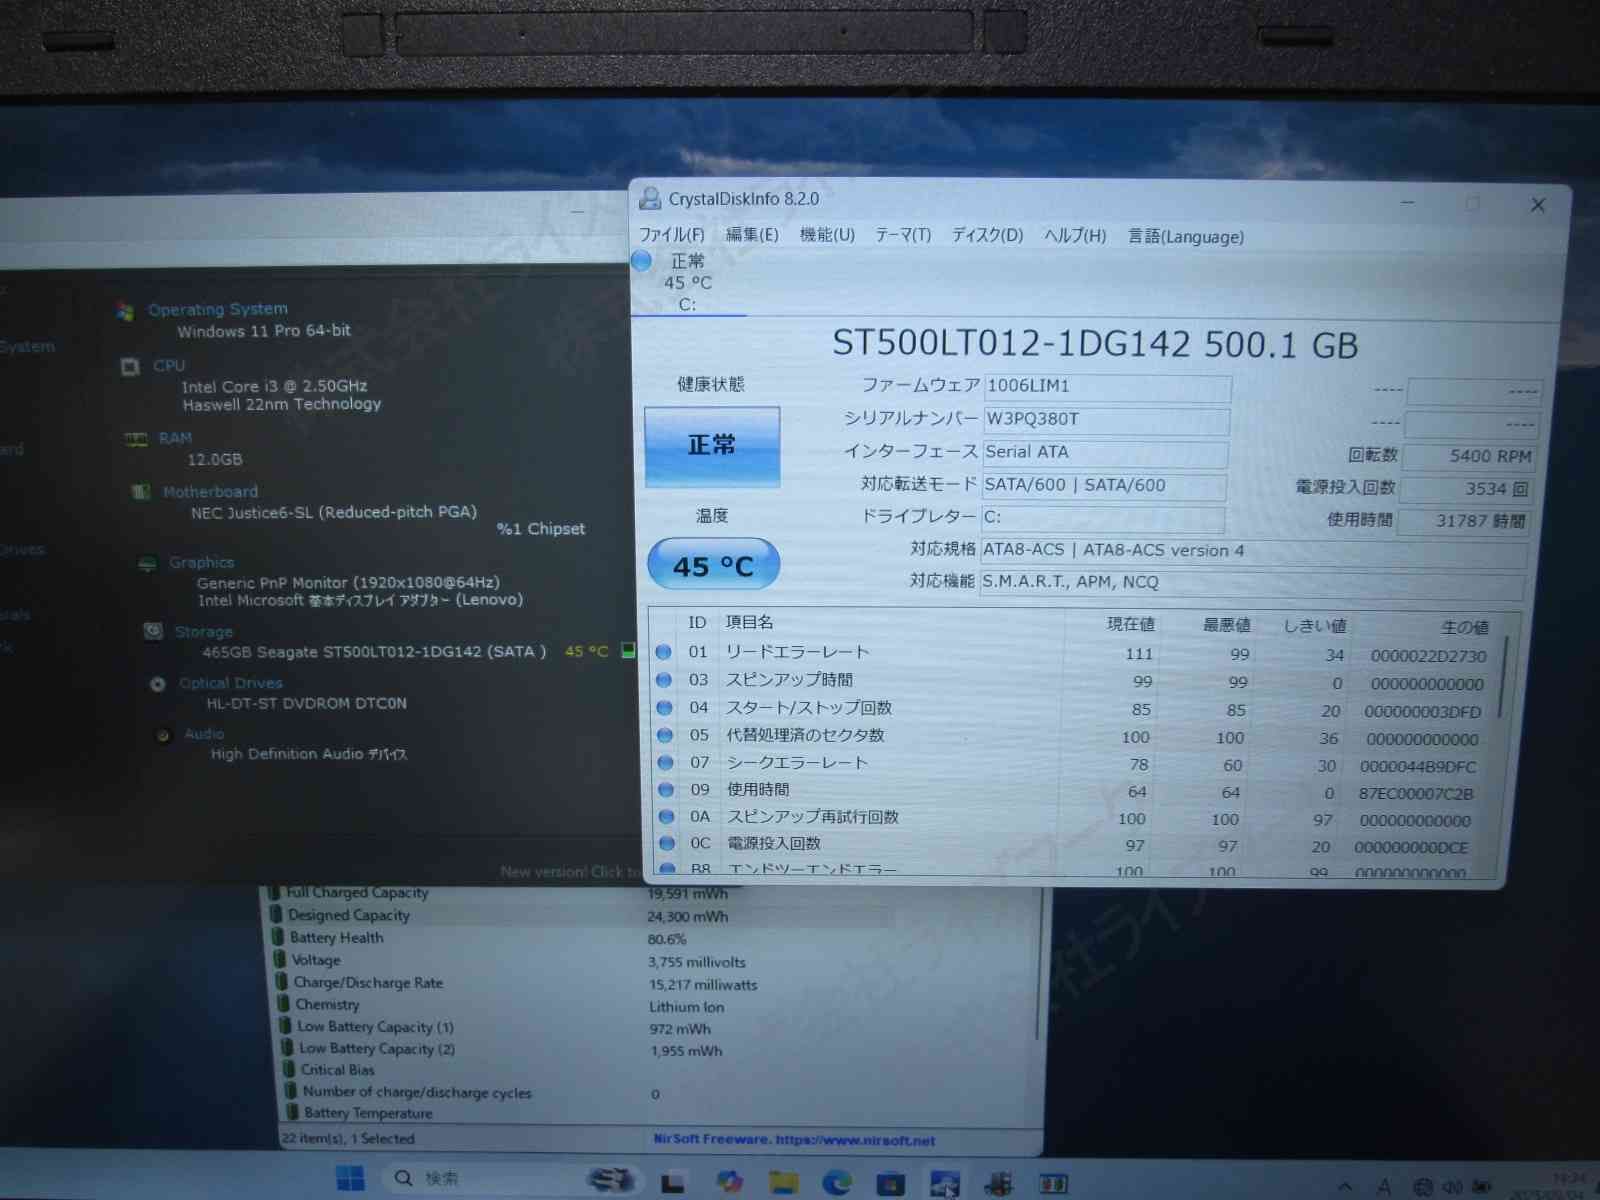Click the RAM stick icon in Speccy
The height and width of the screenshot is (1200, 1600).
135,439
